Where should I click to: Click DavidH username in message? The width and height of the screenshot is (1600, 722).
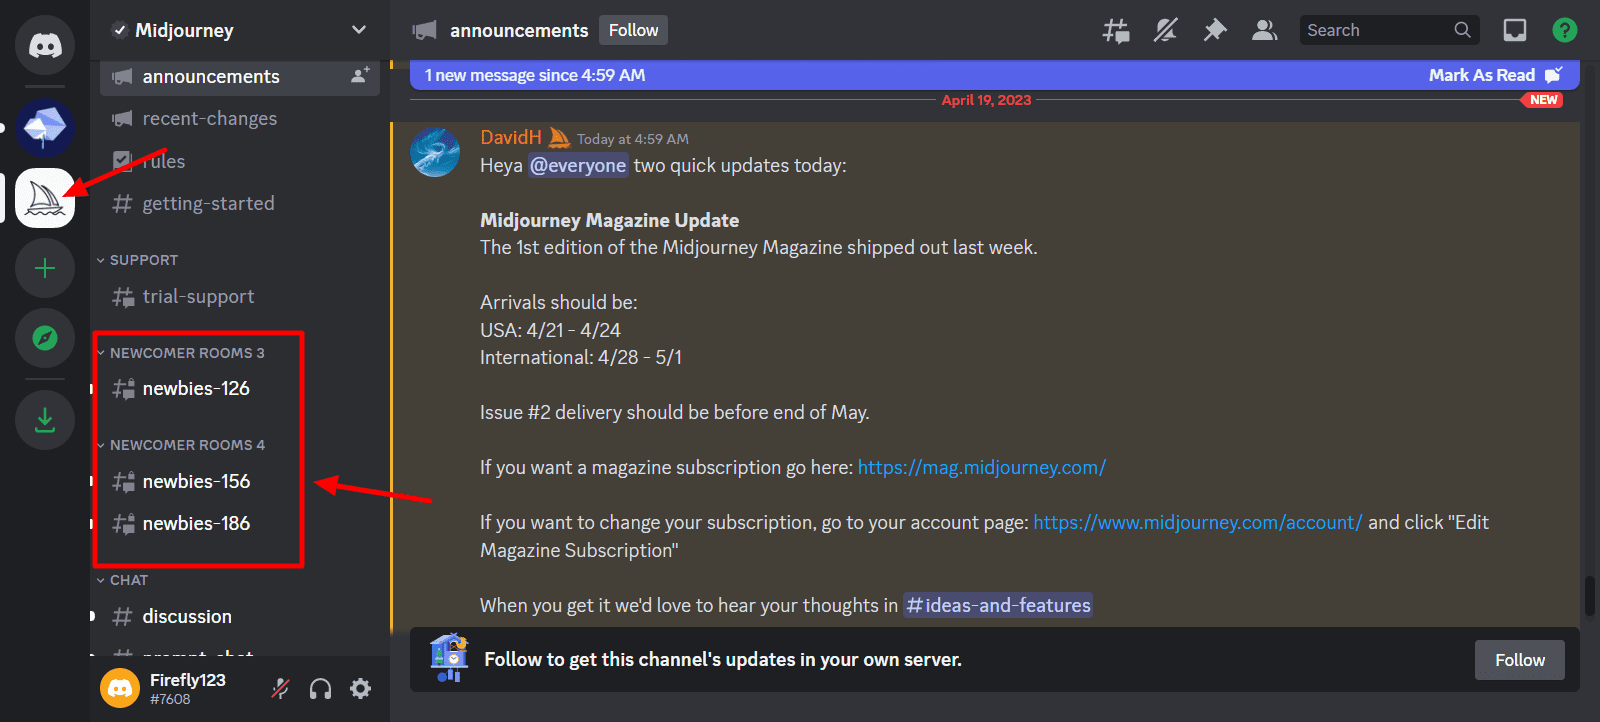click(511, 138)
